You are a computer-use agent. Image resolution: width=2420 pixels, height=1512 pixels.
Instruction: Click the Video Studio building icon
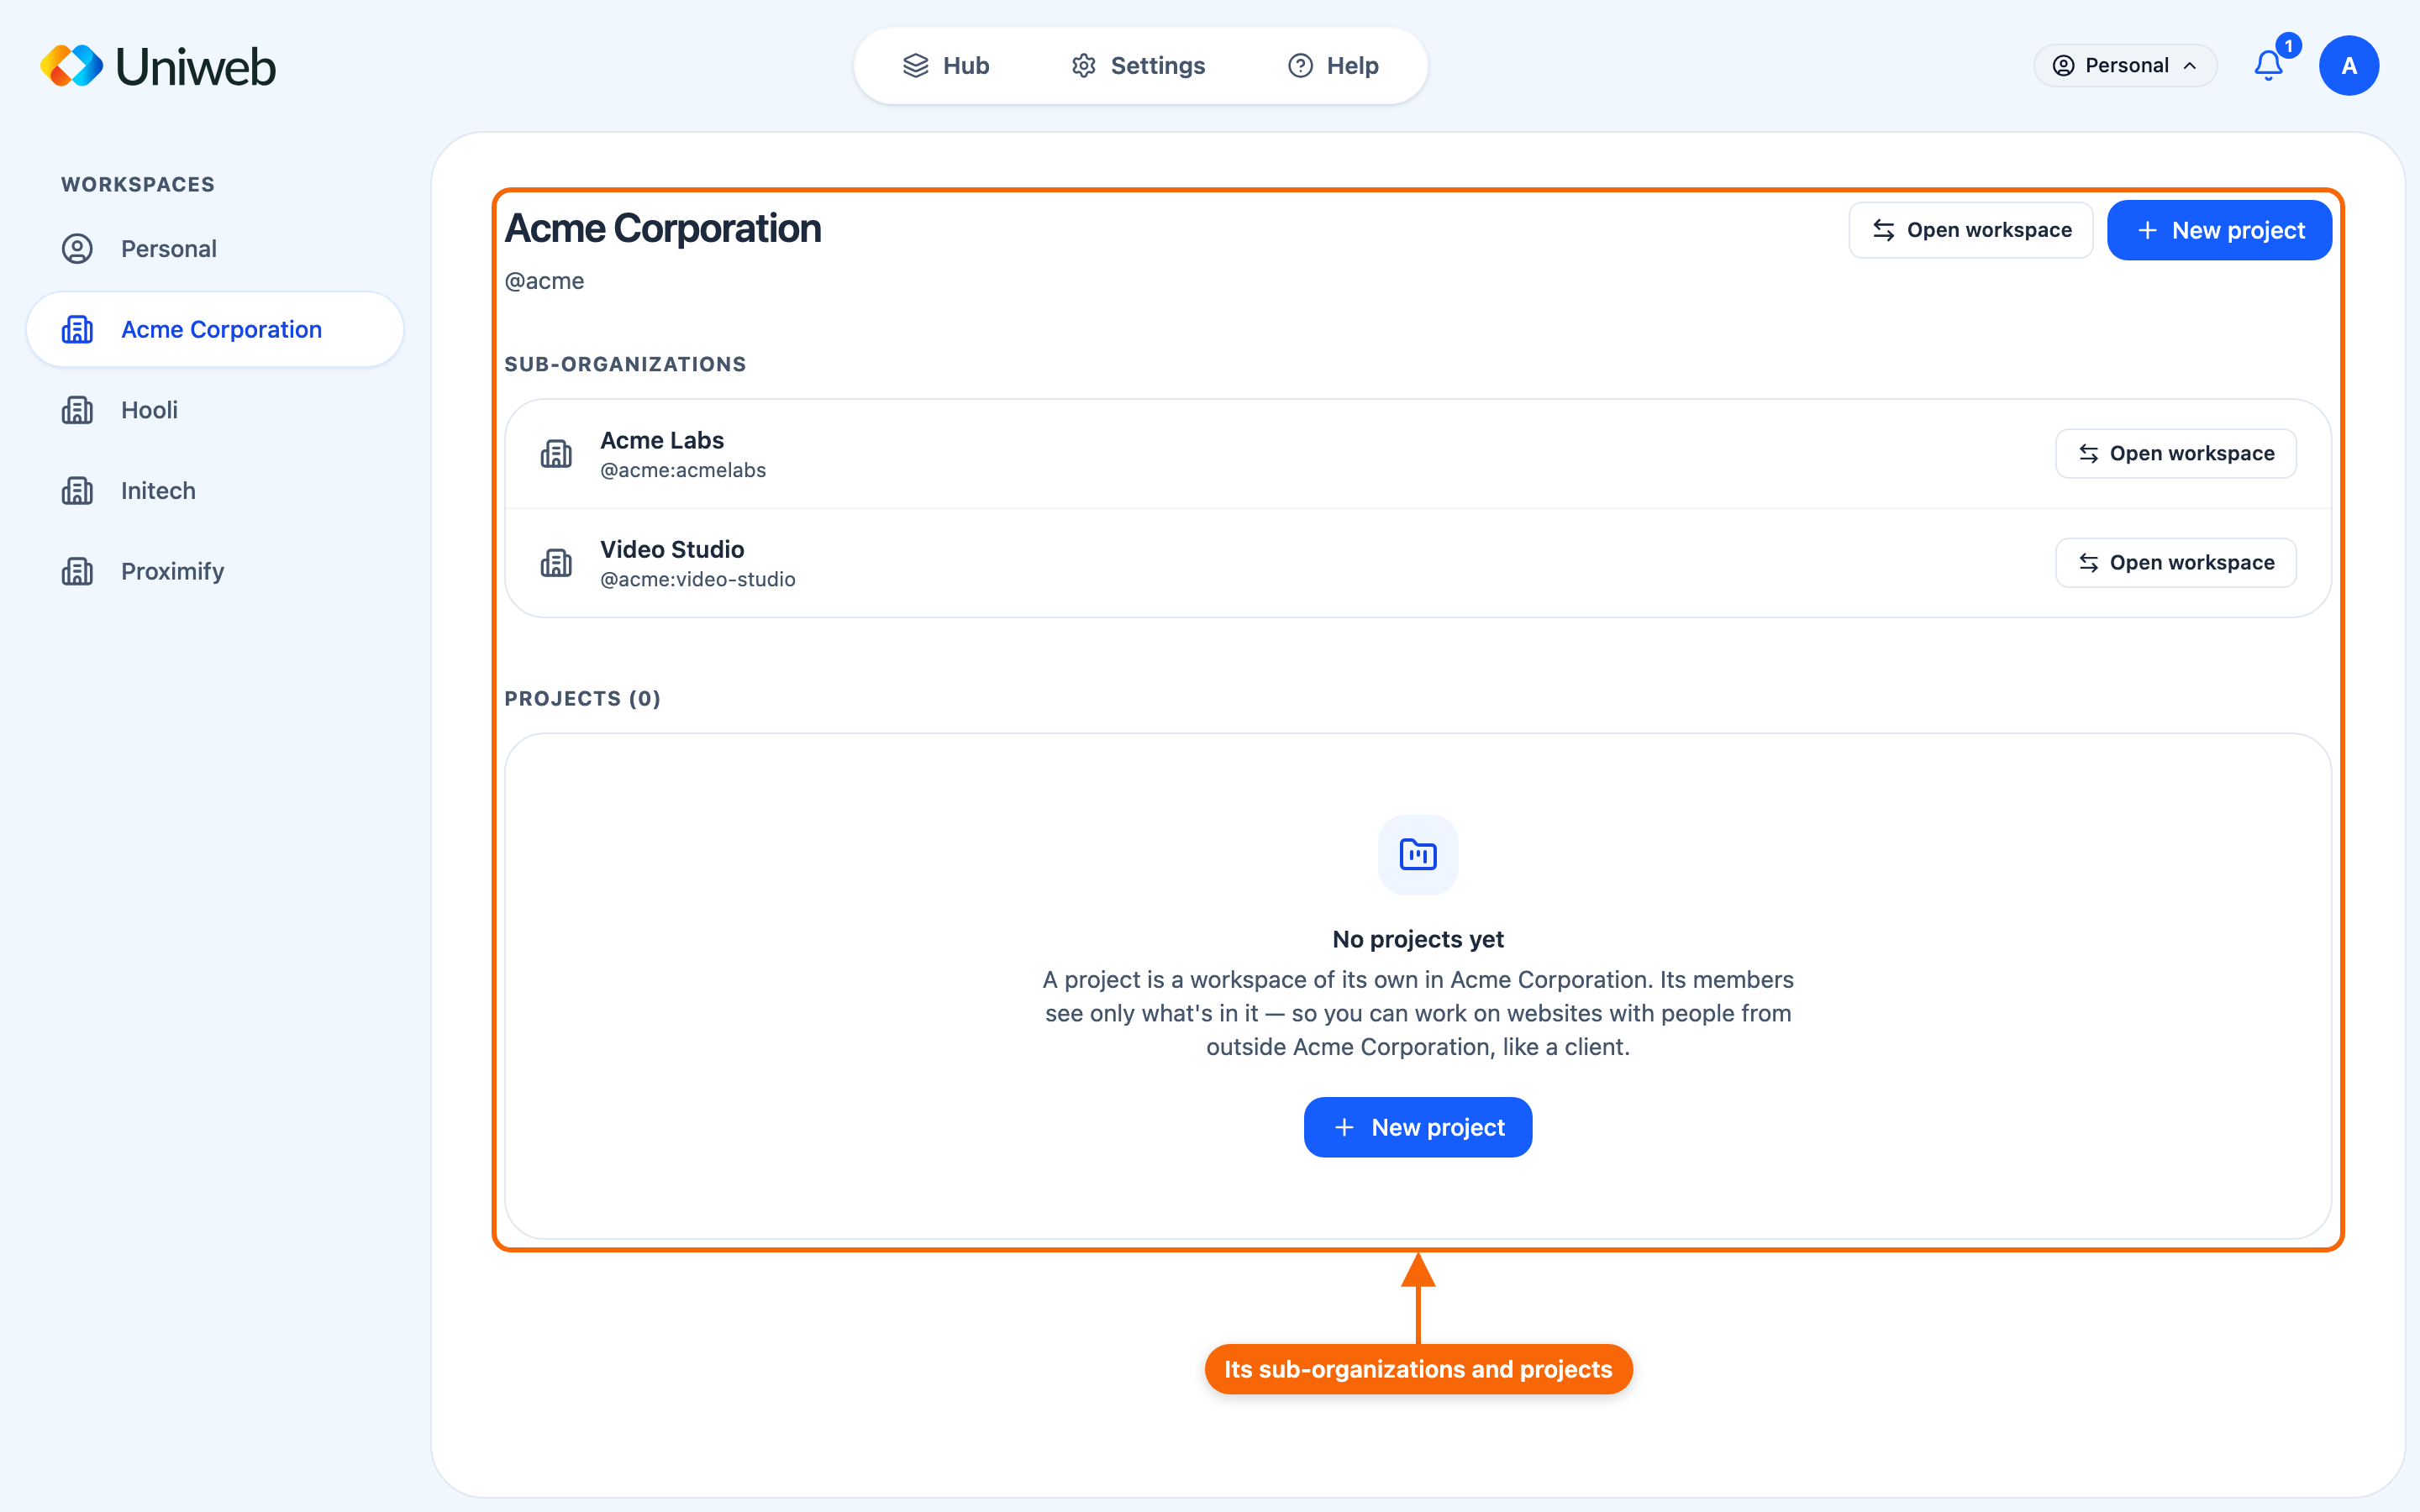click(x=556, y=563)
